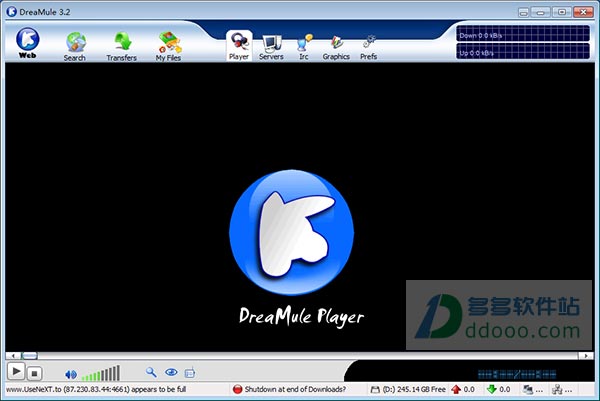Click the red upload speed arrow

click(456, 390)
